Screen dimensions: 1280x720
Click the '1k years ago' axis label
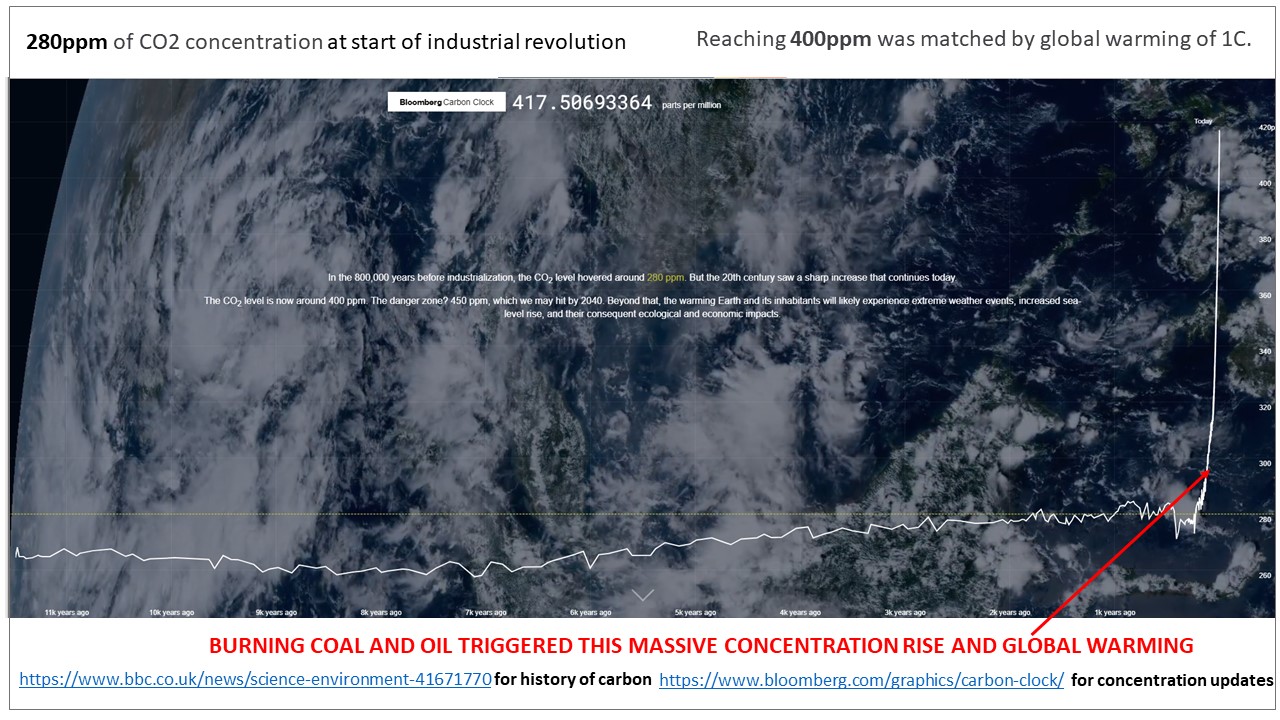pyautogui.click(x=1115, y=612)
